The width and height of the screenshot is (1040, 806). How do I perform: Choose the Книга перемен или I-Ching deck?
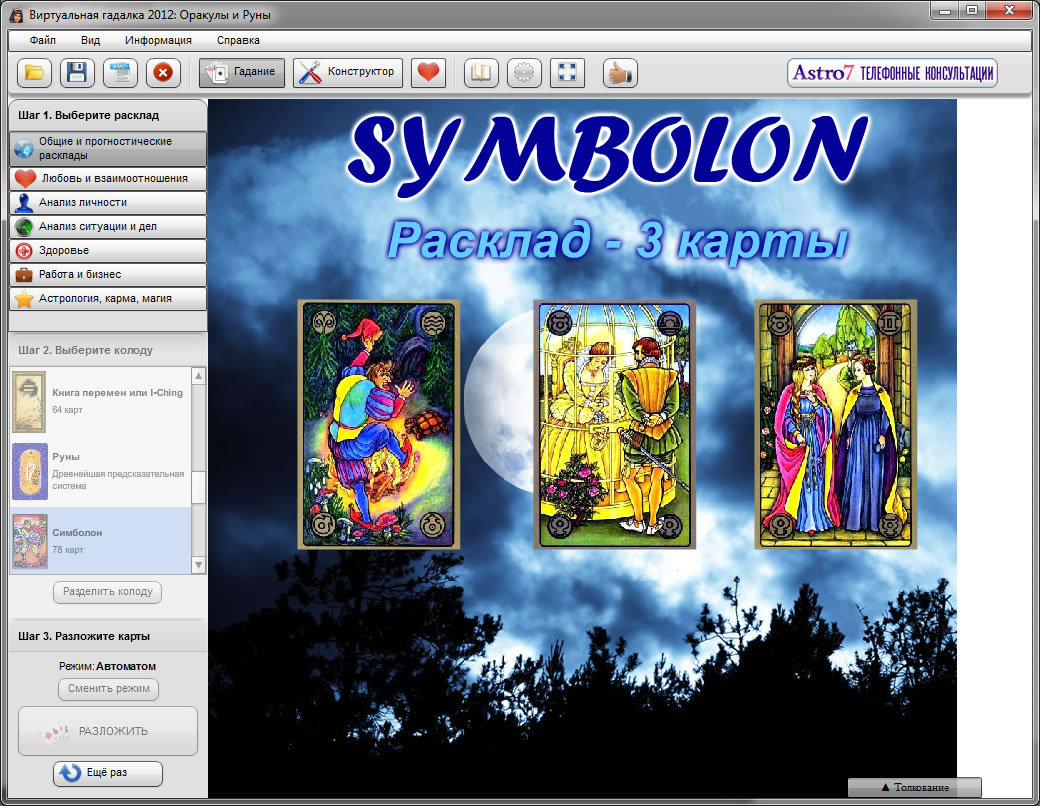101,401
